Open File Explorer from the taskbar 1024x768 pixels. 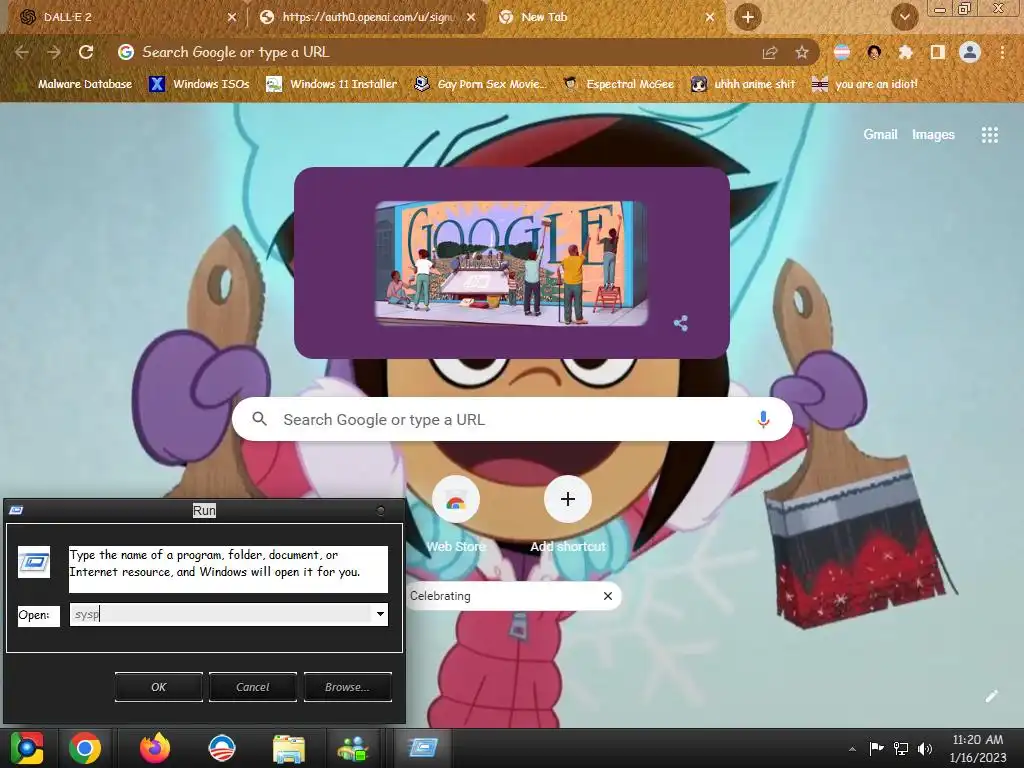pyautogui.click(x=289, y=748)
